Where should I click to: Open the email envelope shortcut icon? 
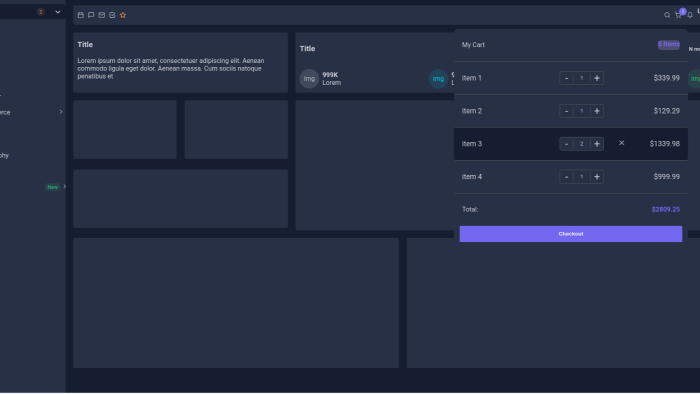click(x=102, y=15)
